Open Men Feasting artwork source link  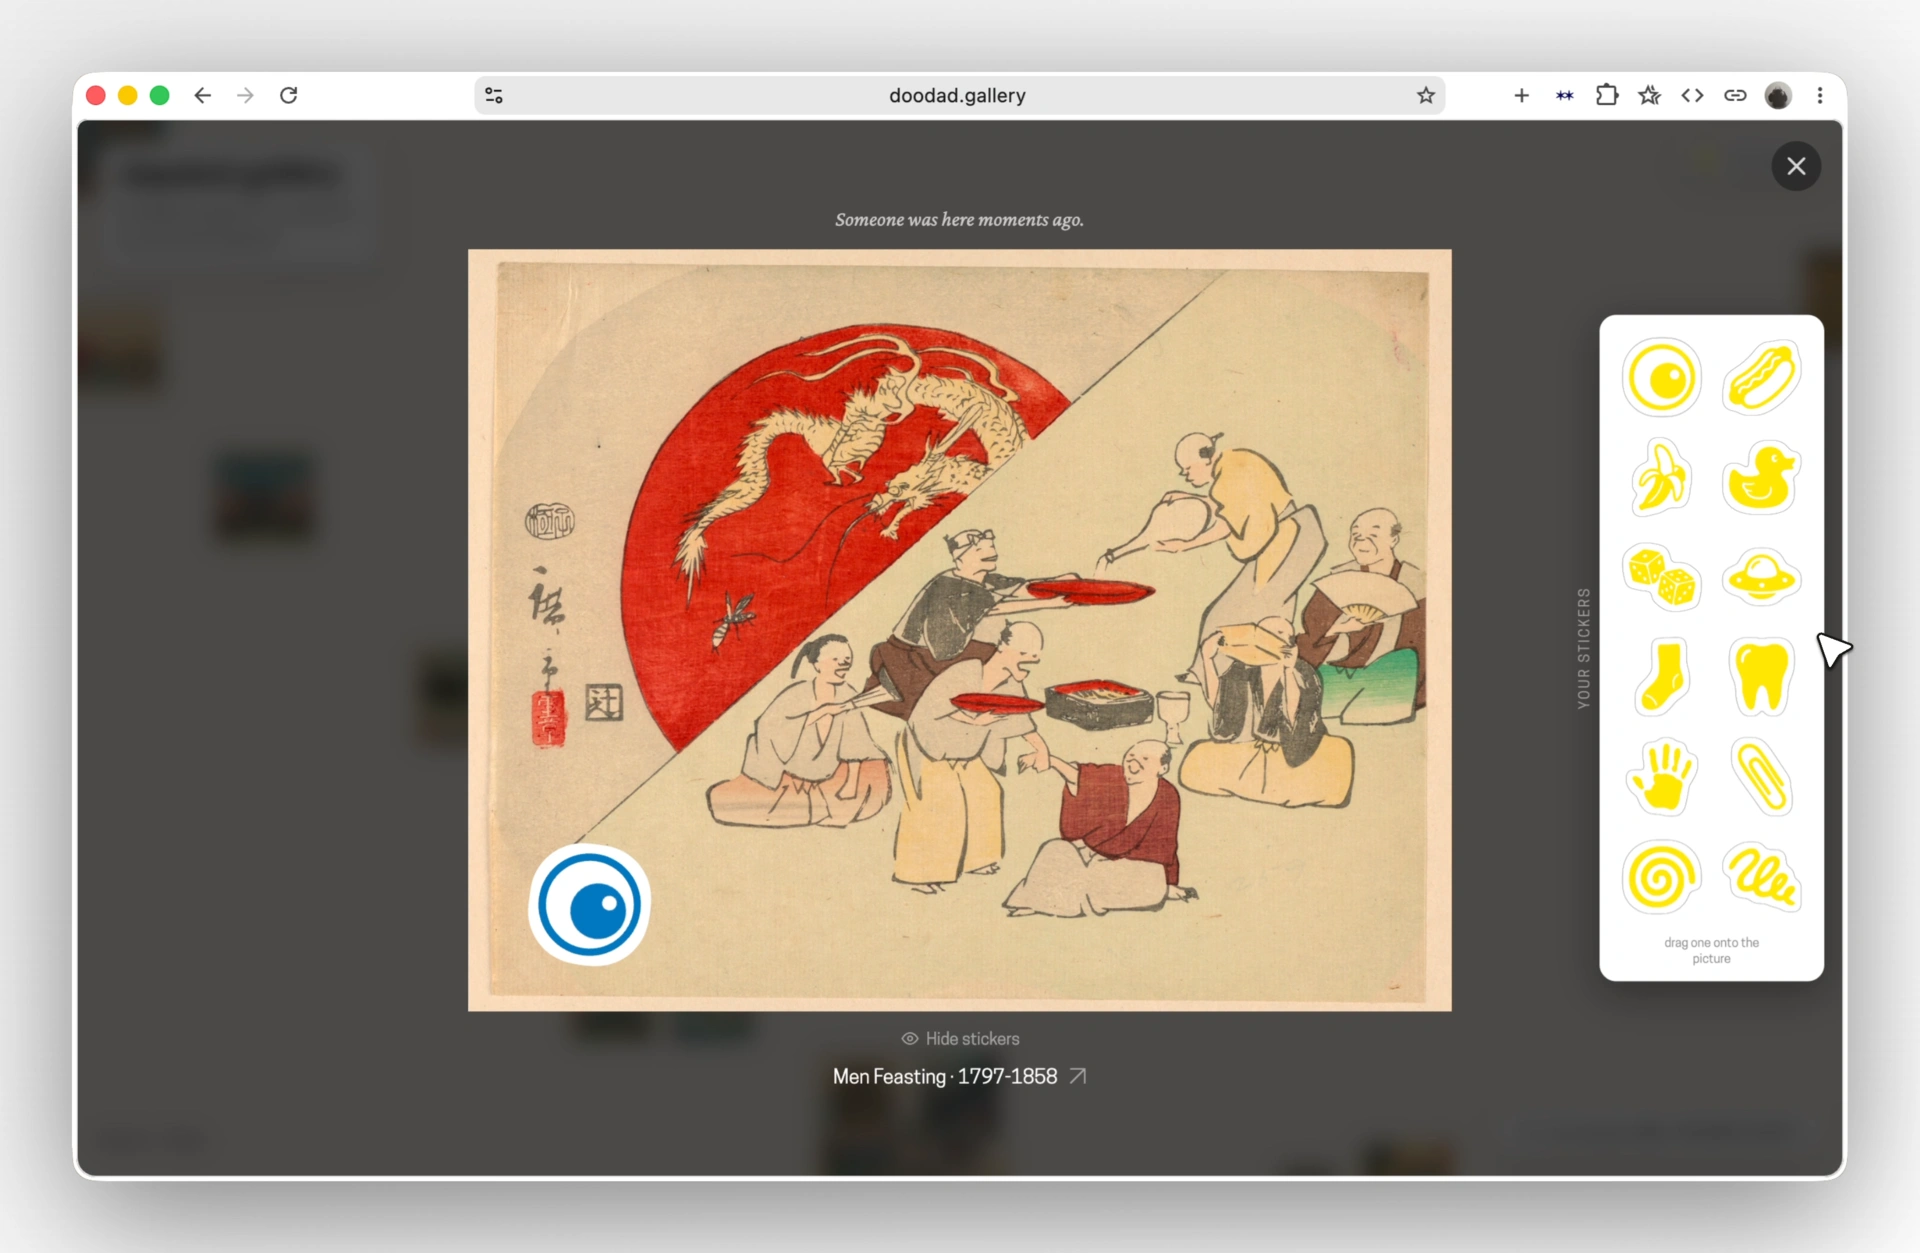[1078, 1076]
